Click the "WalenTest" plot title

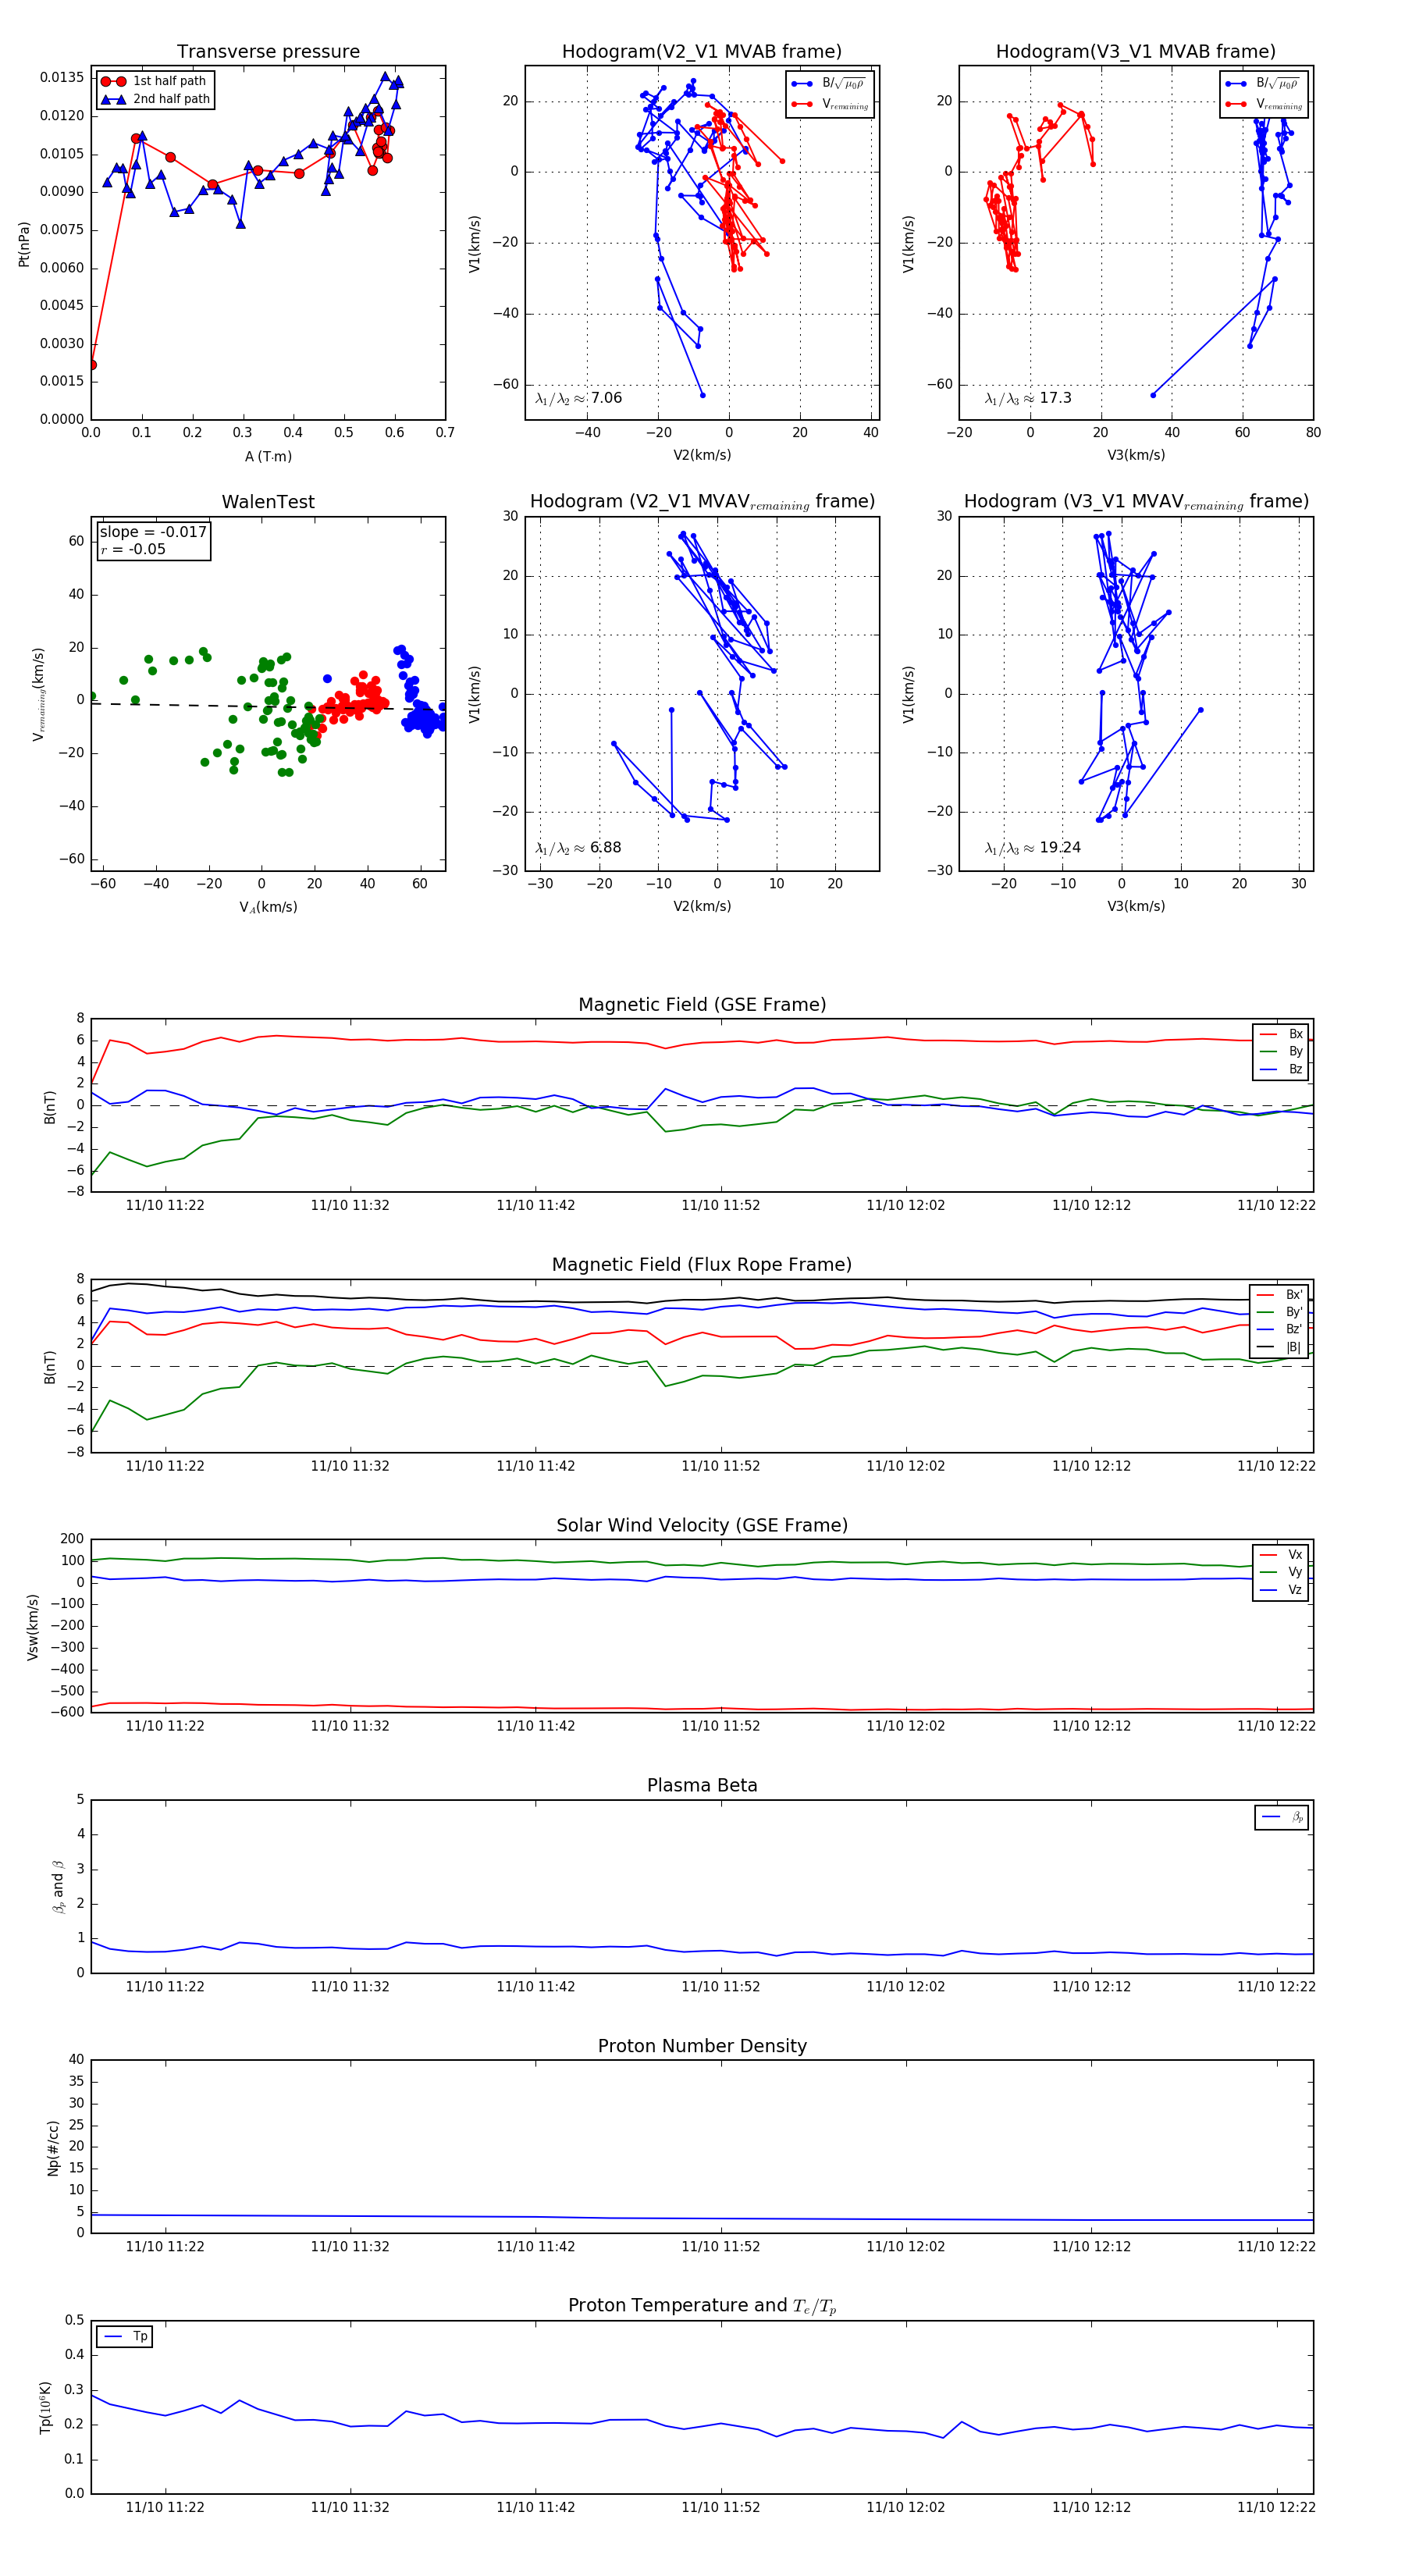click(268, 502)
